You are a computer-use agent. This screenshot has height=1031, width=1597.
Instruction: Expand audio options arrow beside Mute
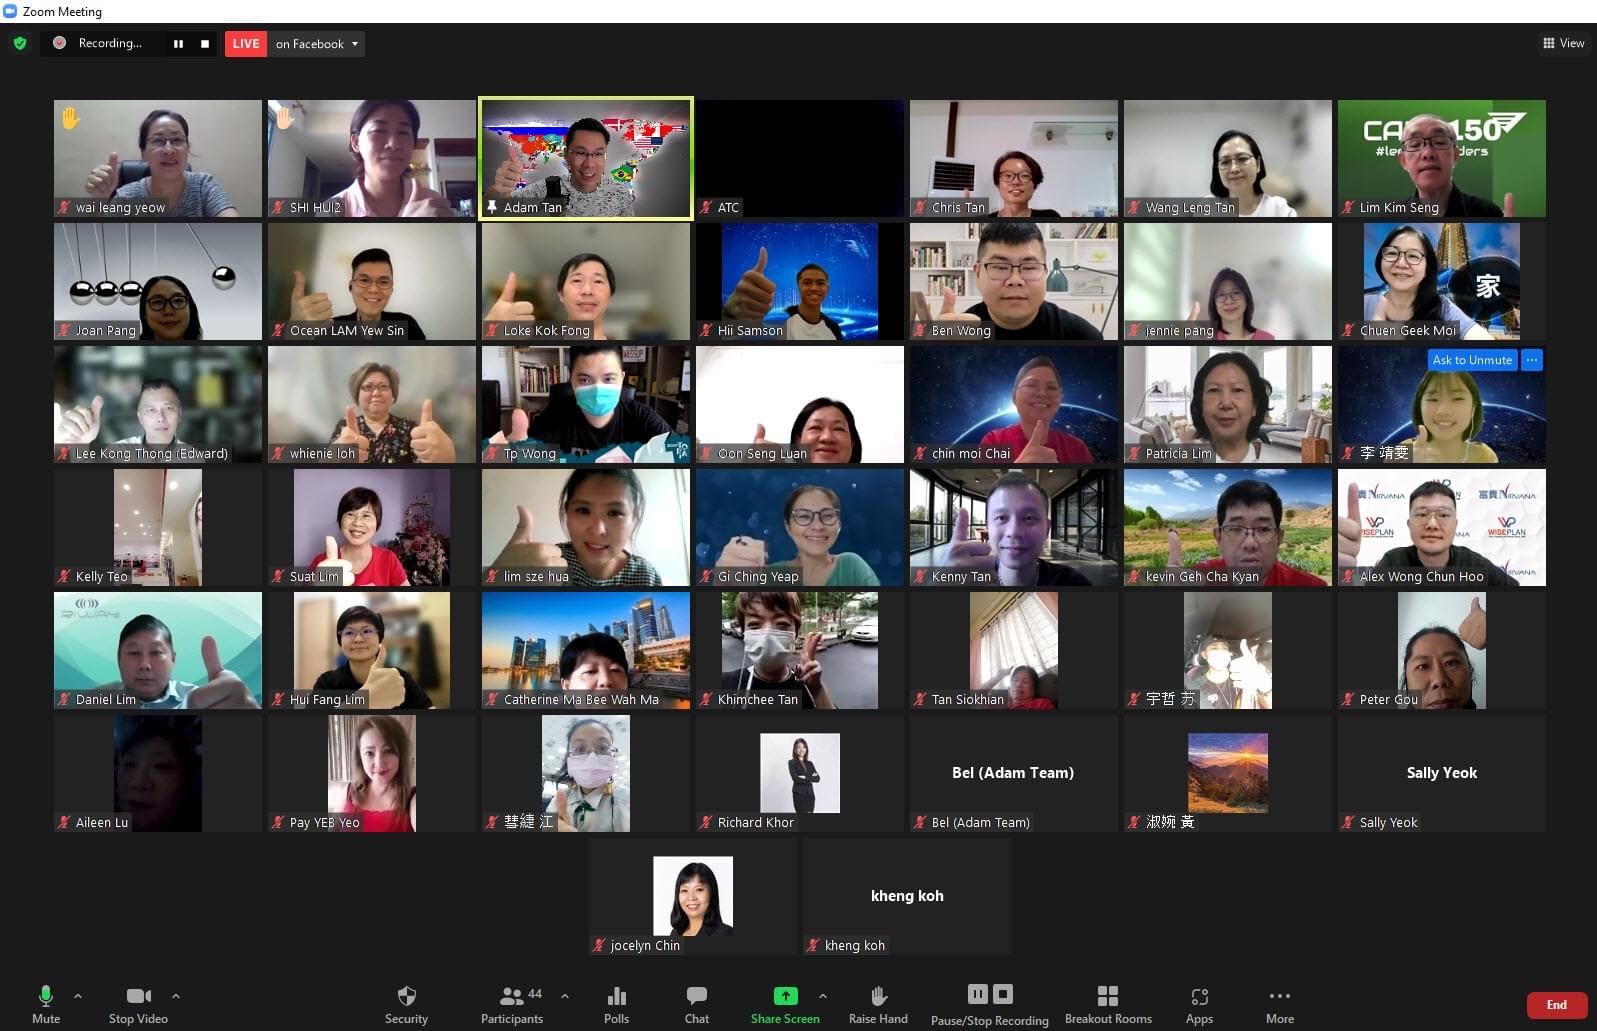[78, 996]
